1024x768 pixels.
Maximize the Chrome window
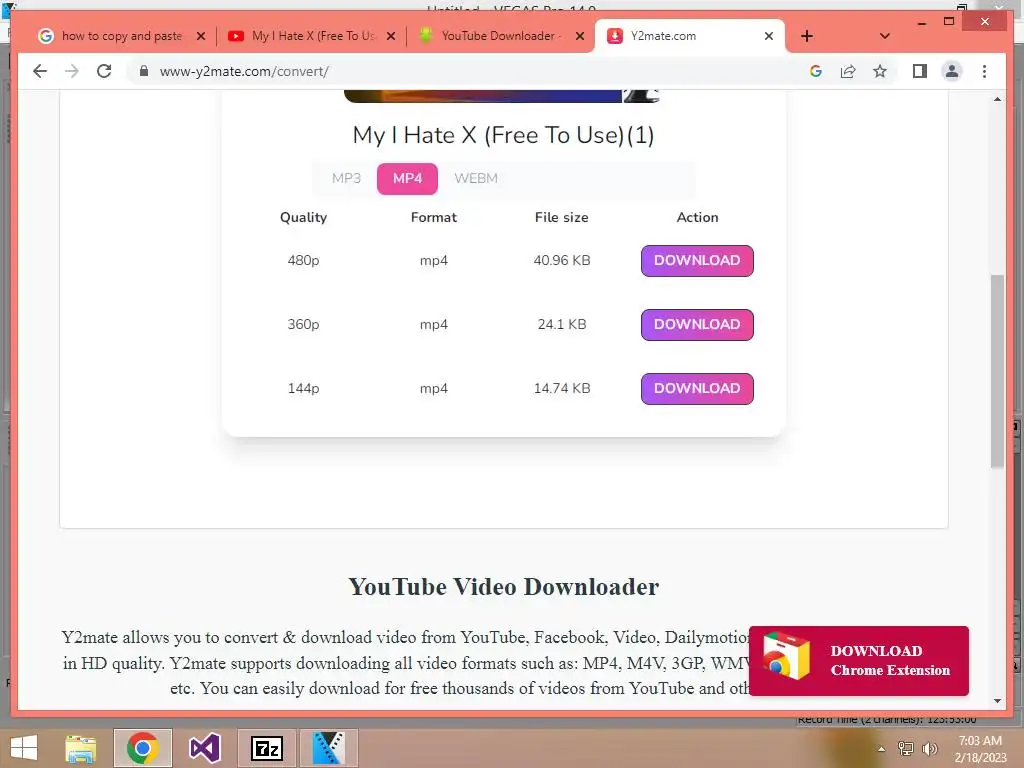[949, 22]
